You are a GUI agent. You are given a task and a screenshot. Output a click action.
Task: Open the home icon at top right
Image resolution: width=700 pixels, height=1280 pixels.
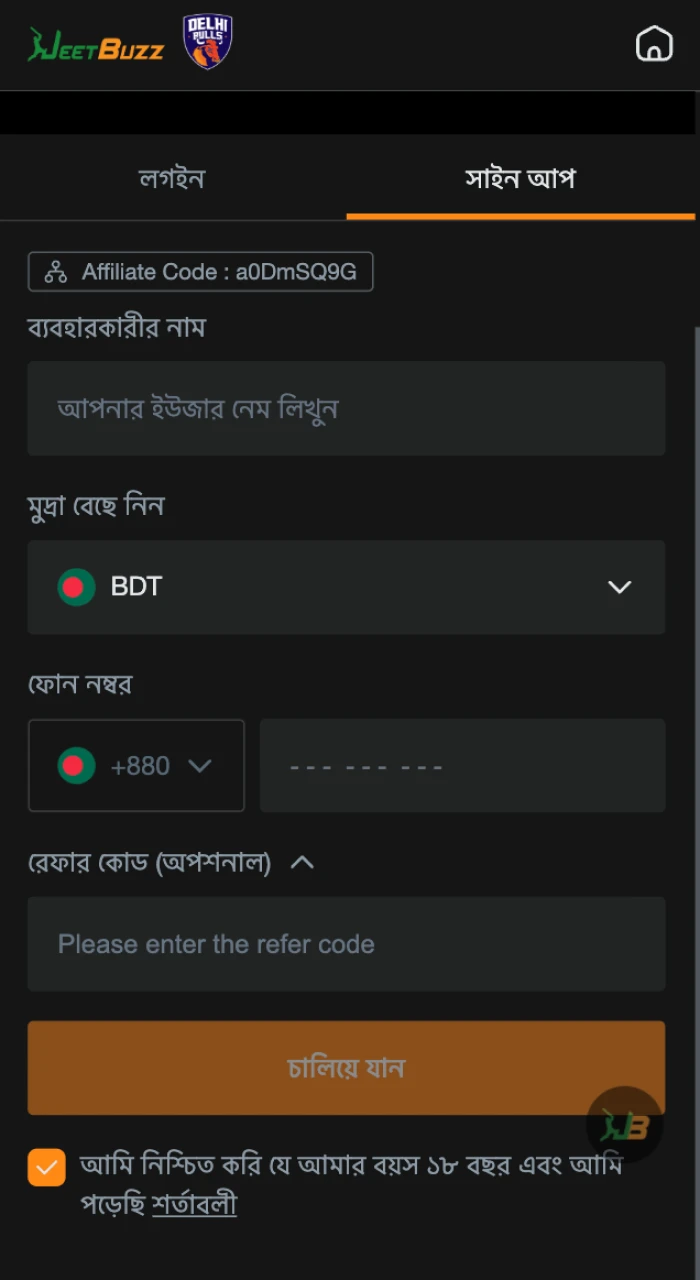654,44
